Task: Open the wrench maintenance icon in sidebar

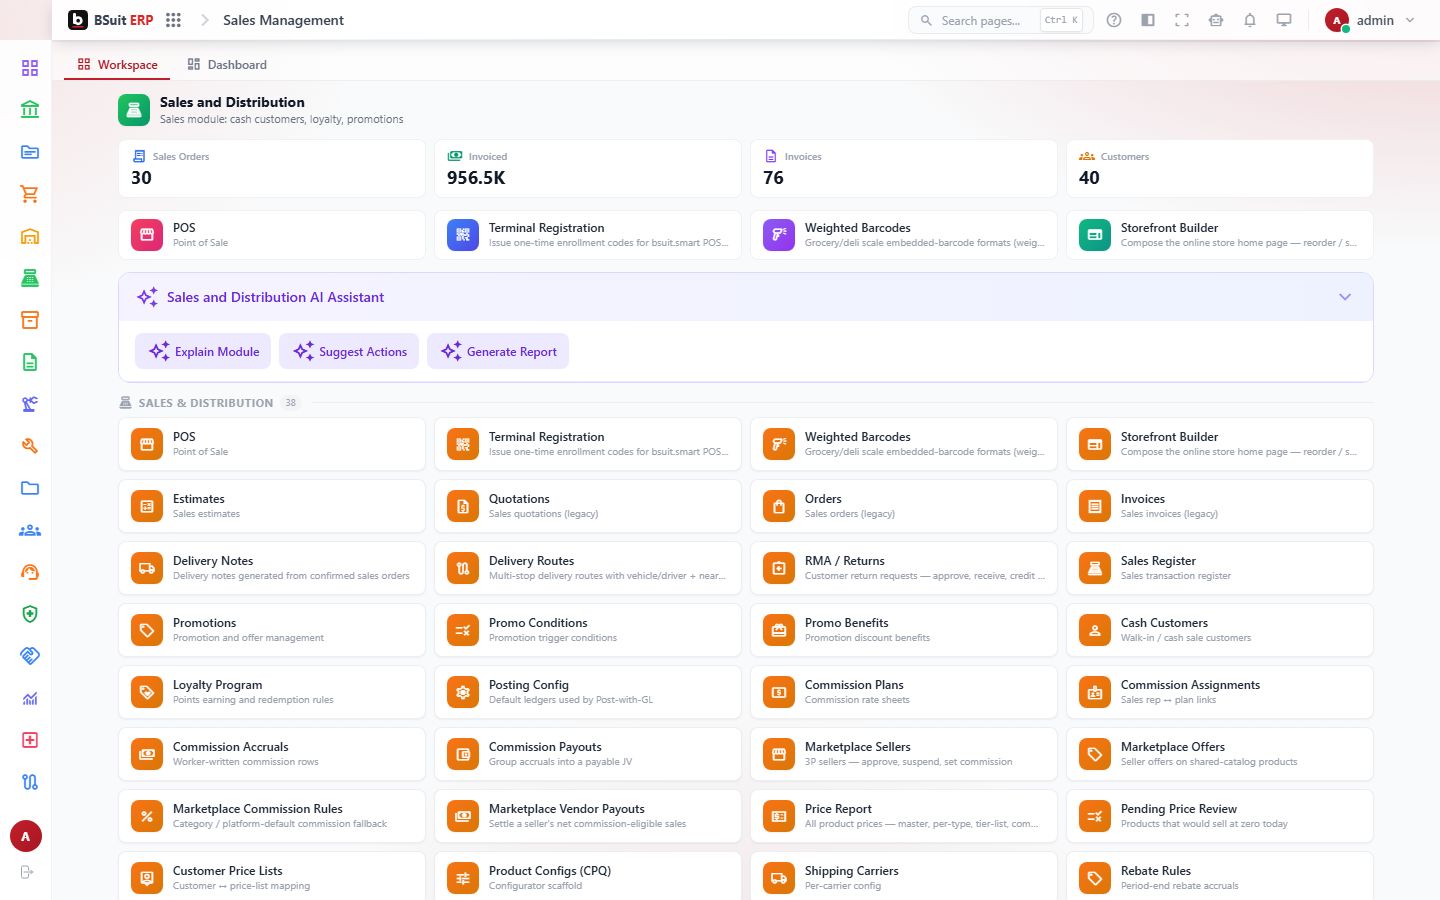Action: coord(30,446)
